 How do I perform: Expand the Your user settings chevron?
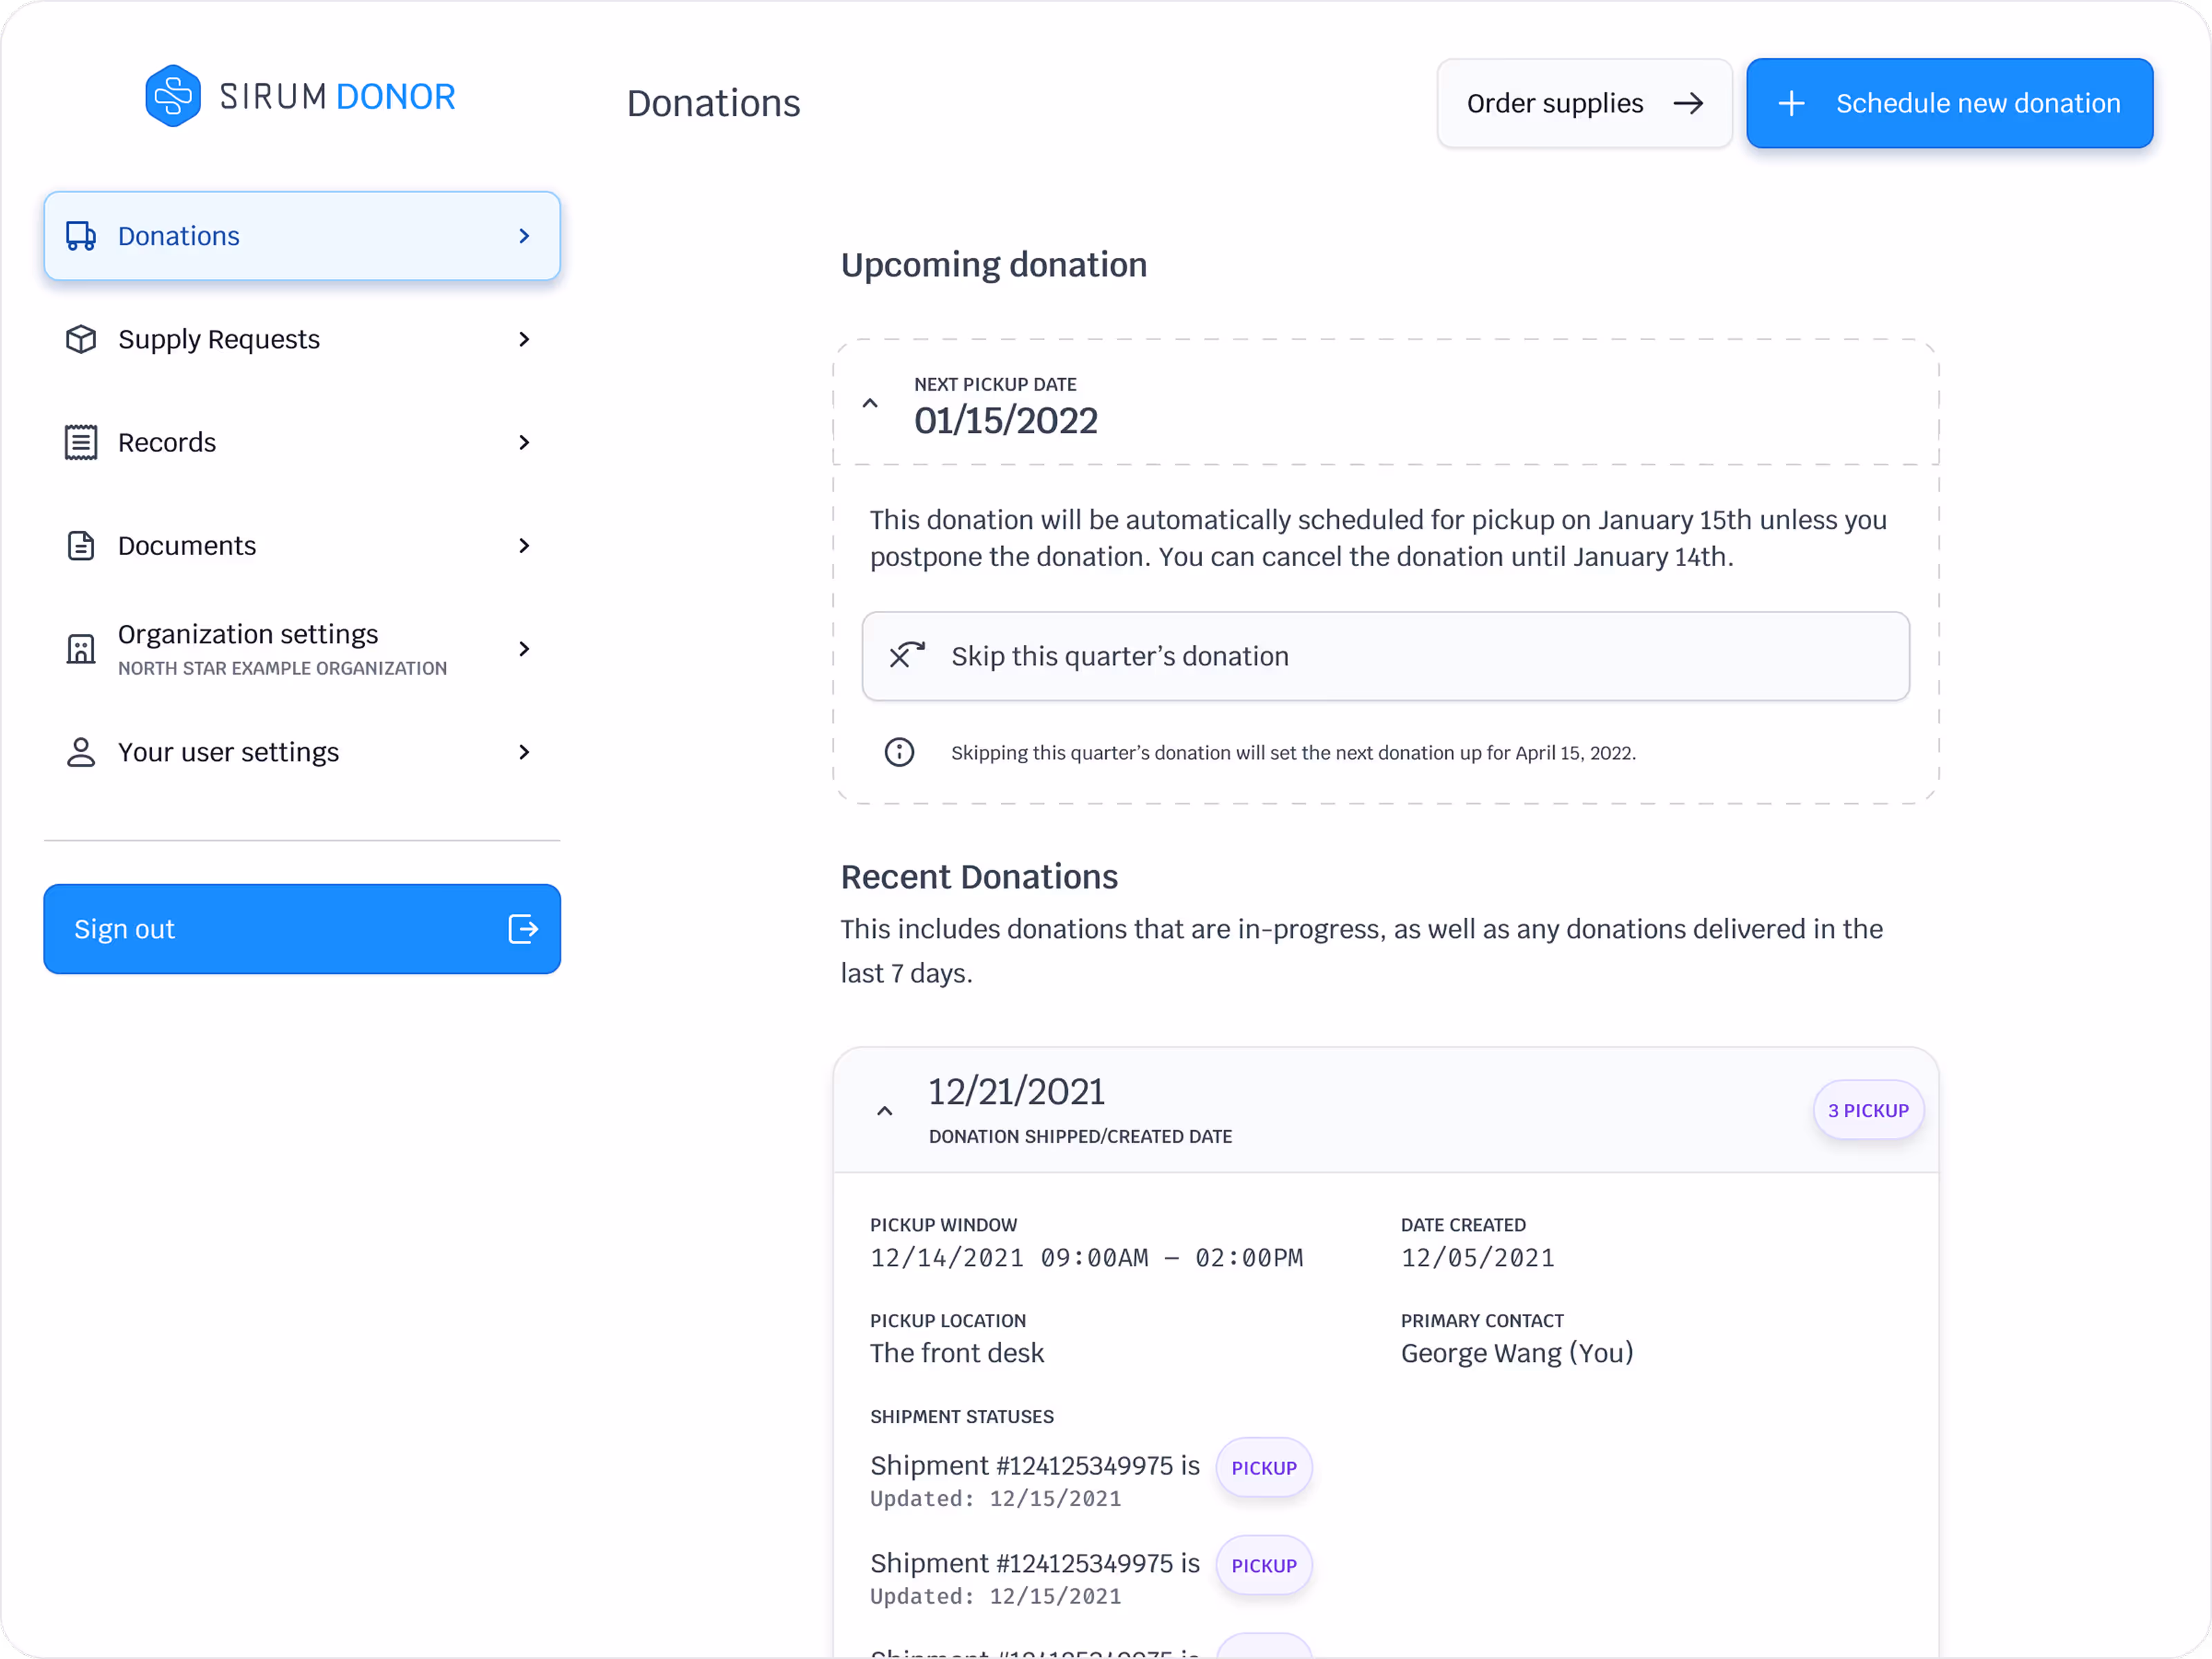pyautogui.click(x=524, y=752)
